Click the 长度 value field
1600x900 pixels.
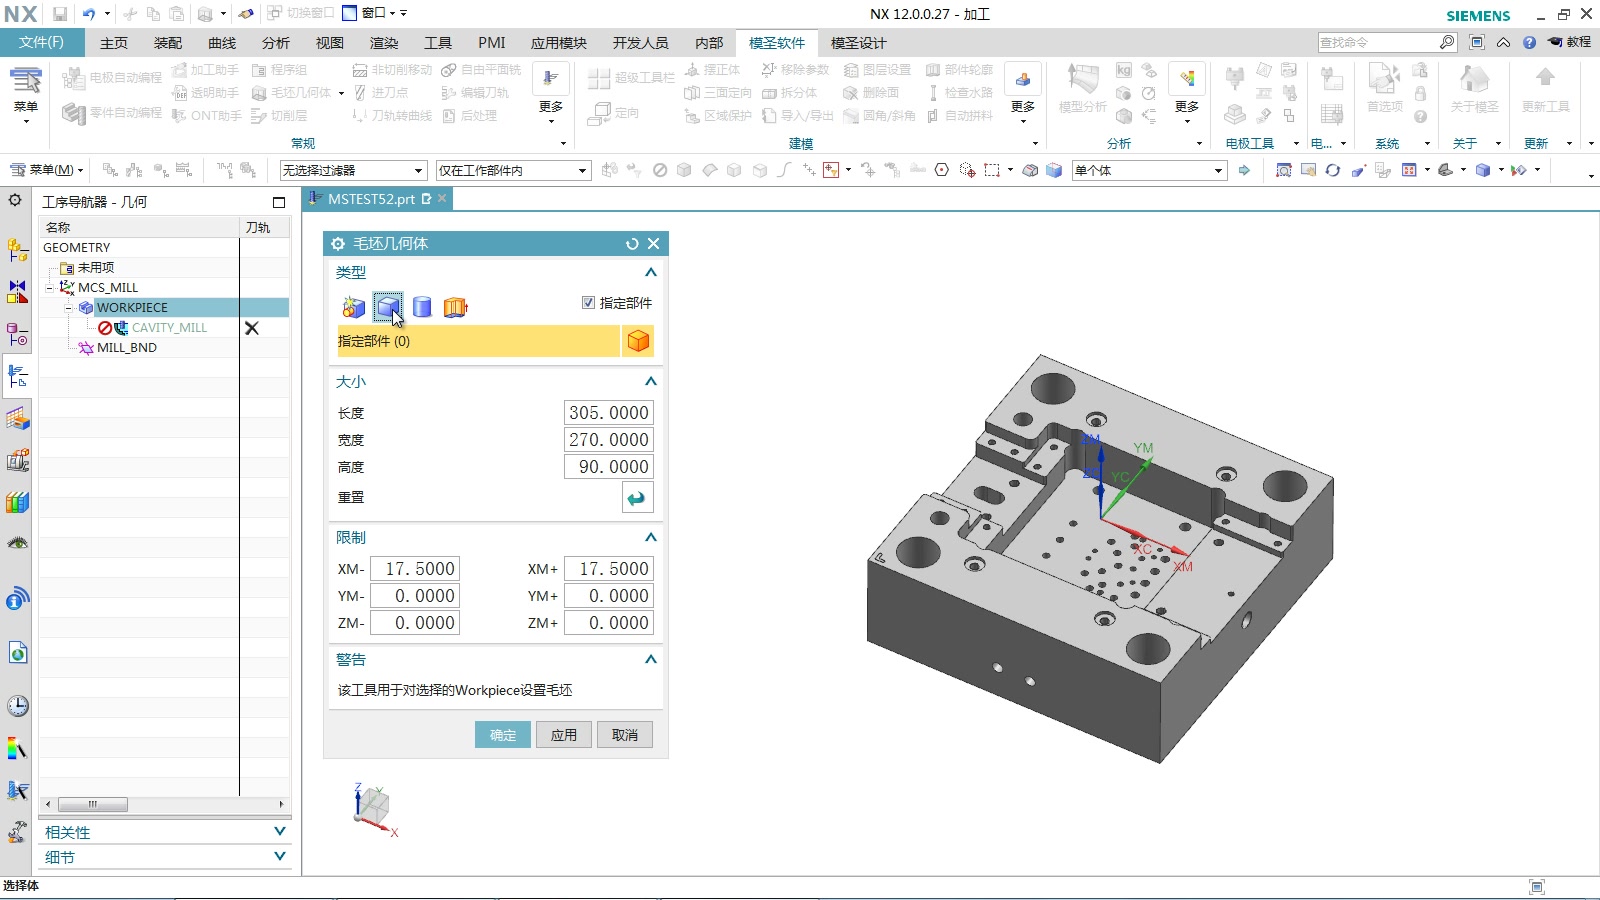(x=609, y=413)
